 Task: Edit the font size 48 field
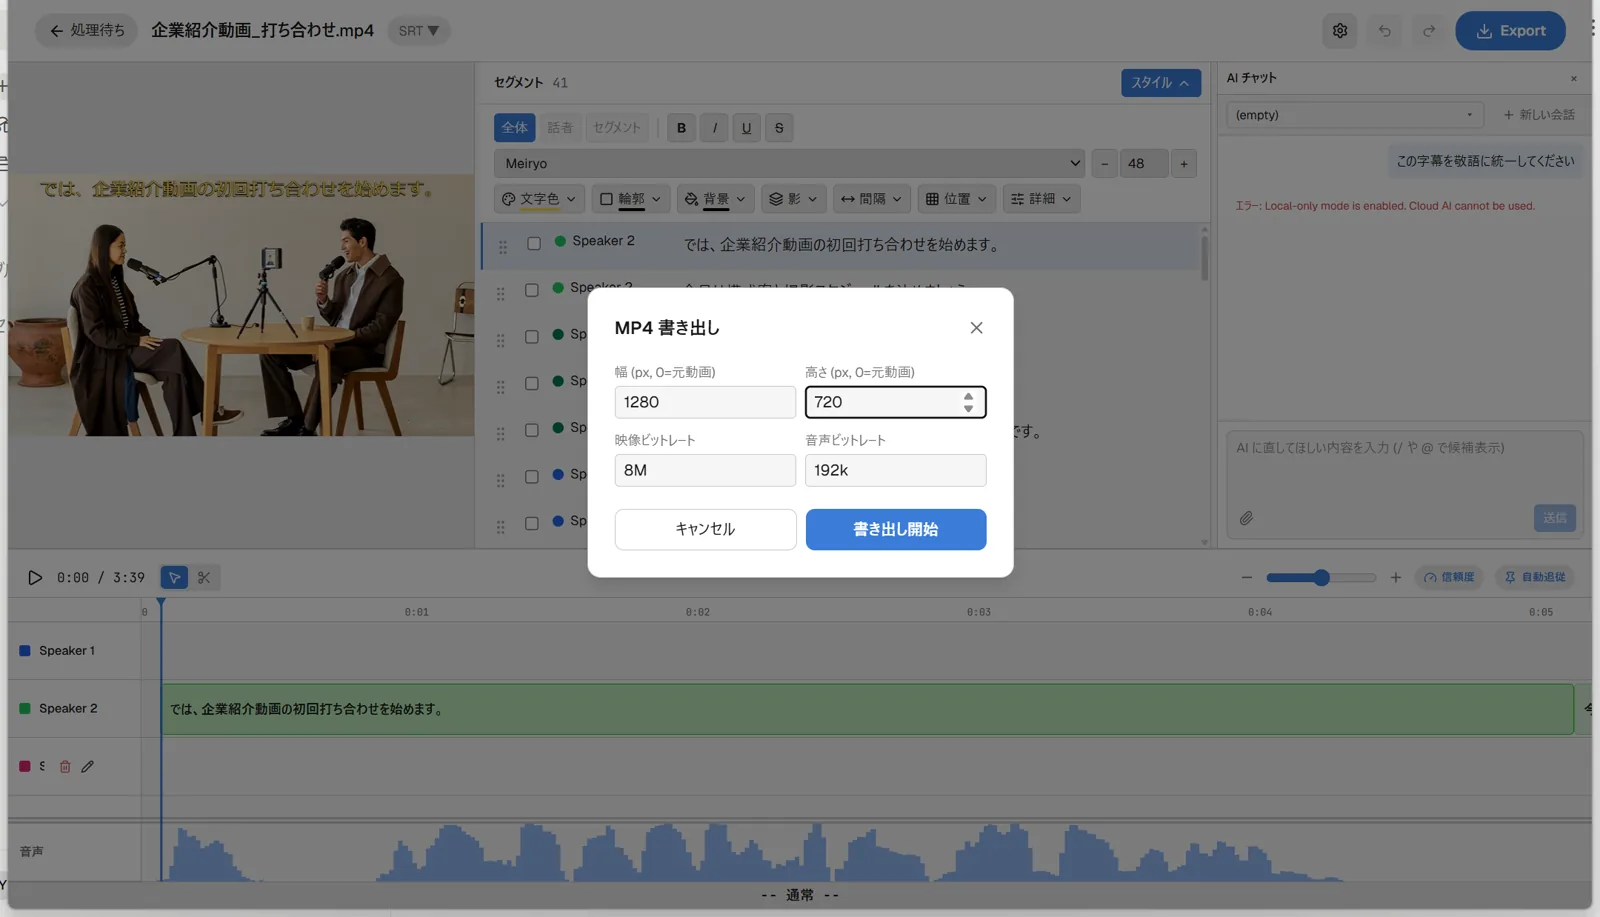1144,163
